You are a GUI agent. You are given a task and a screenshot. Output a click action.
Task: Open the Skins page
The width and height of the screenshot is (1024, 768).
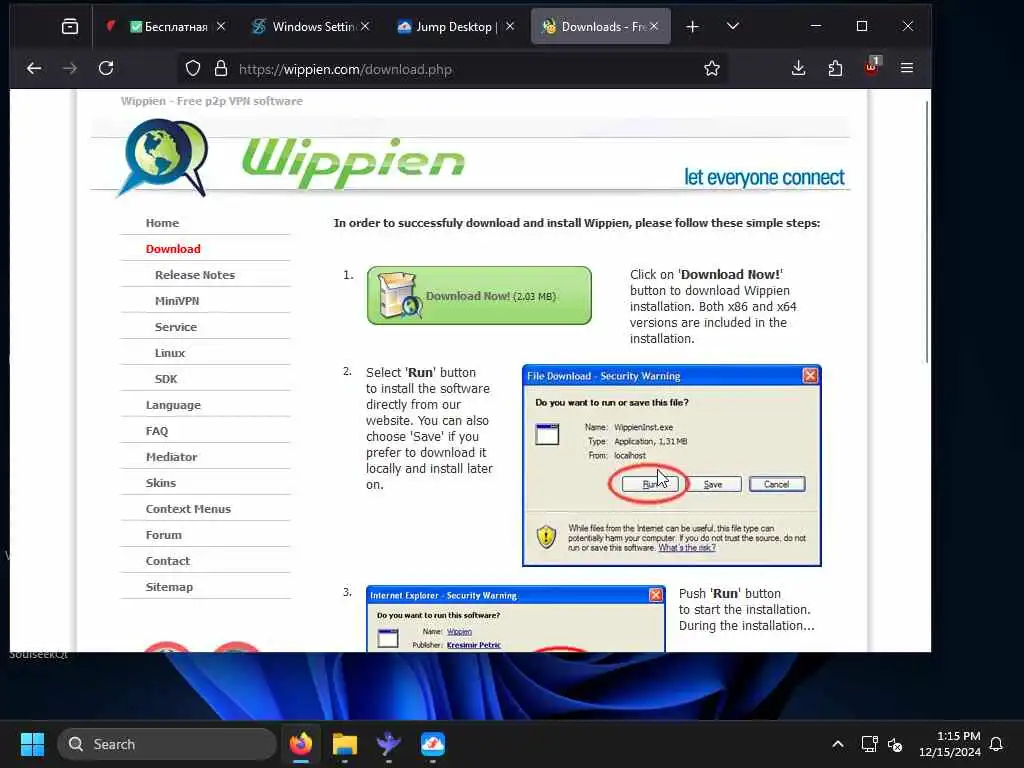pyautogui.click(x=161, y=483)
